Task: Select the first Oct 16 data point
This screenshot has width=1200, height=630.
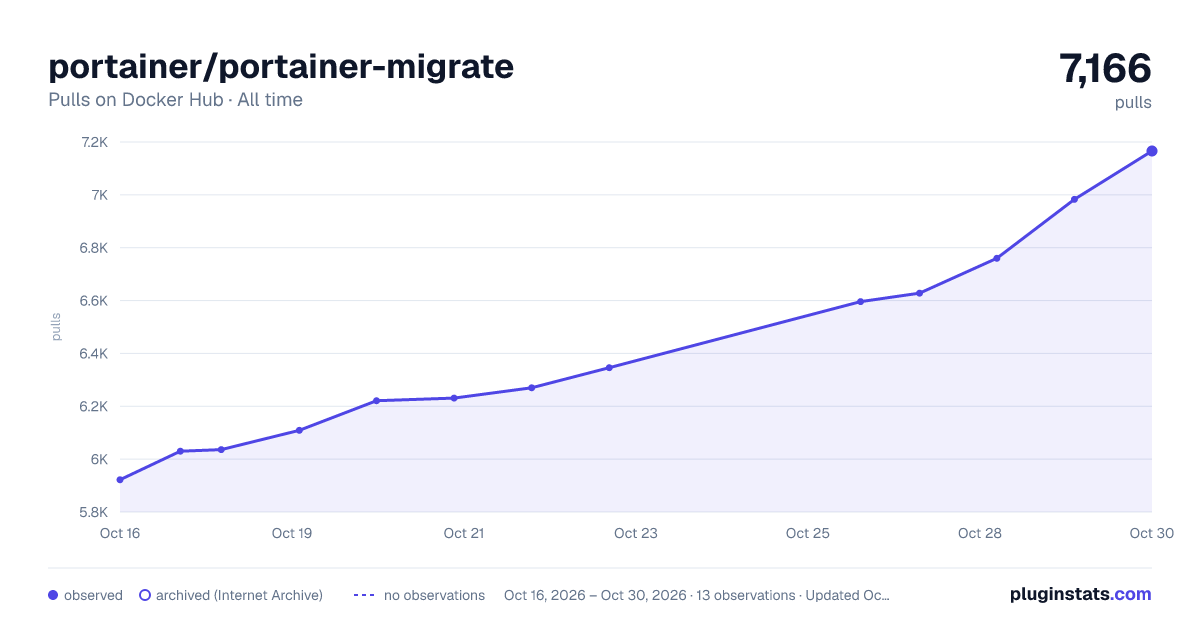Action: point(120,480)
